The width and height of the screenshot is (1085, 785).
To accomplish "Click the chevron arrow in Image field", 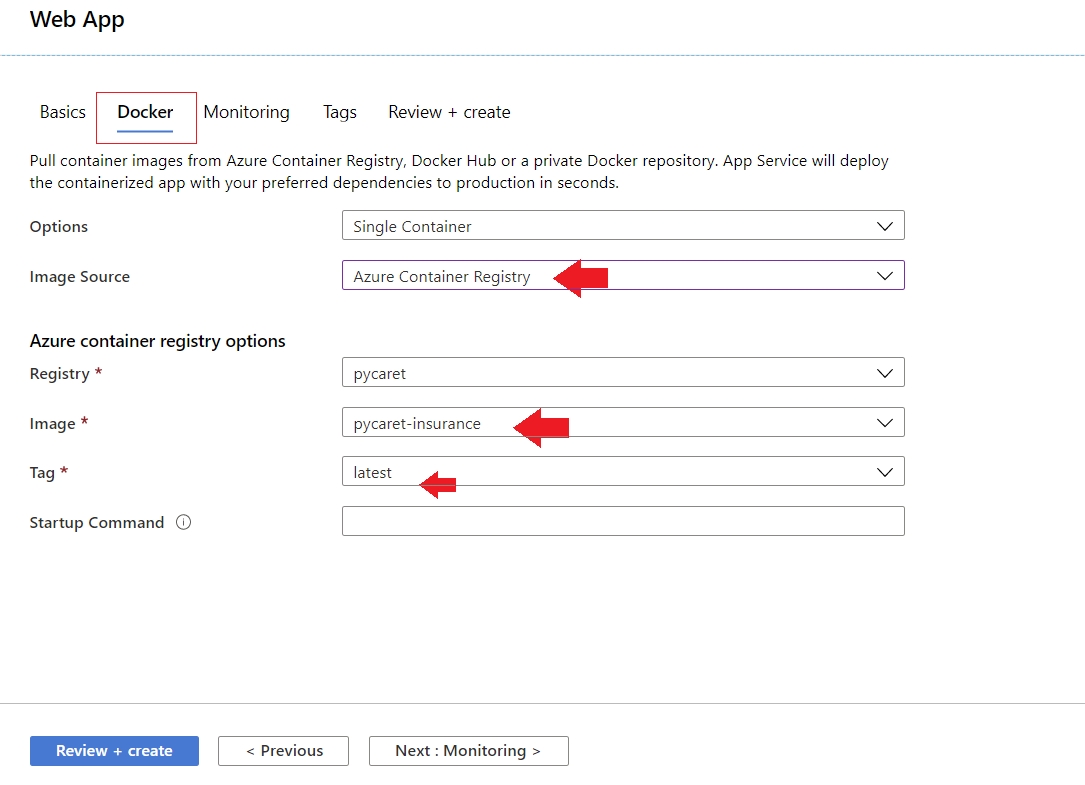I will point(884,423).
